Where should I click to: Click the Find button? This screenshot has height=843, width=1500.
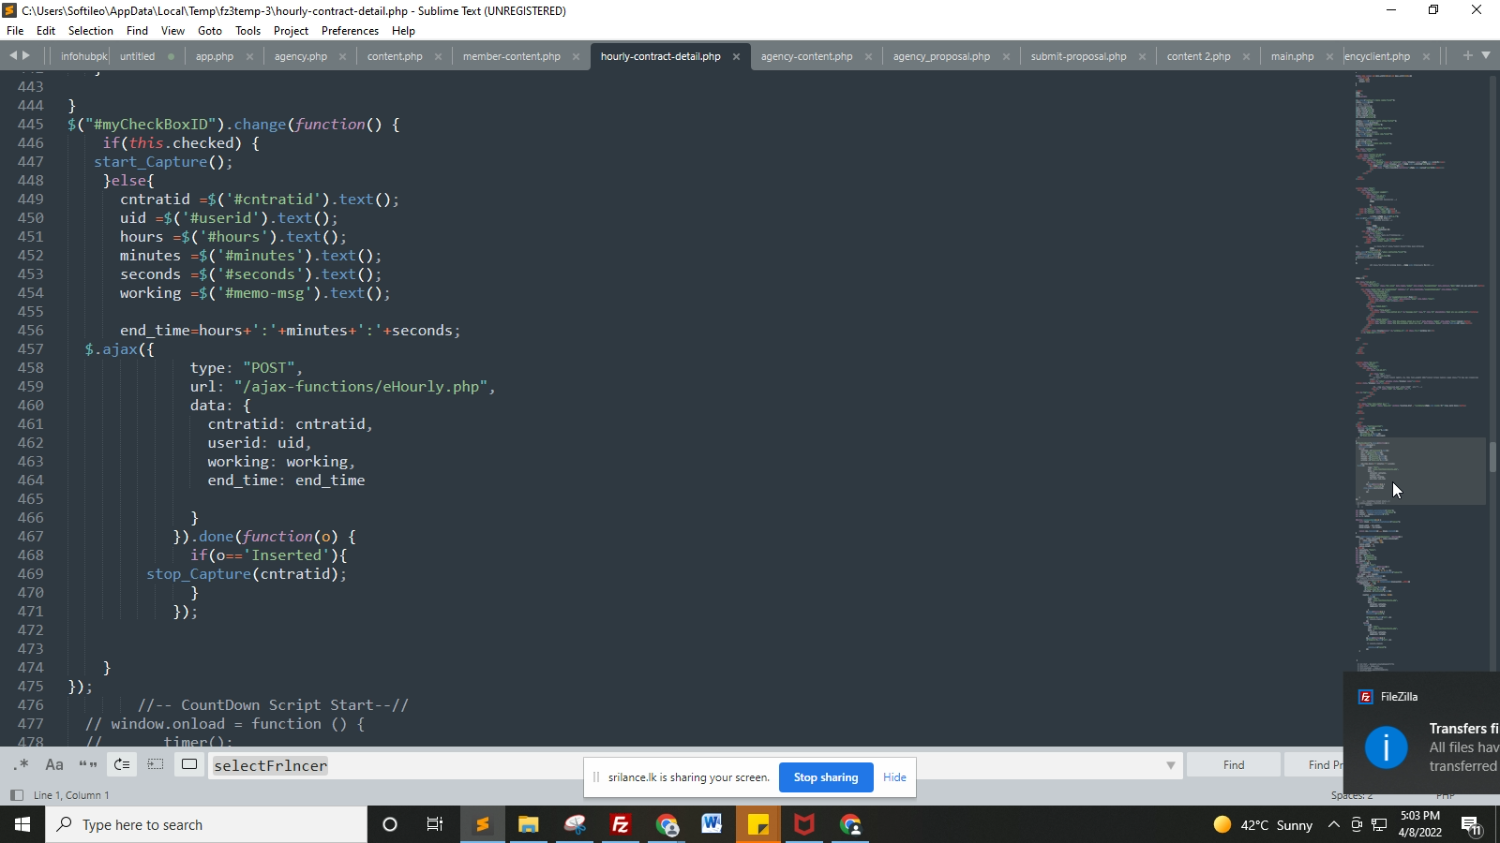pyautogui.click(x=1233, y=765)
